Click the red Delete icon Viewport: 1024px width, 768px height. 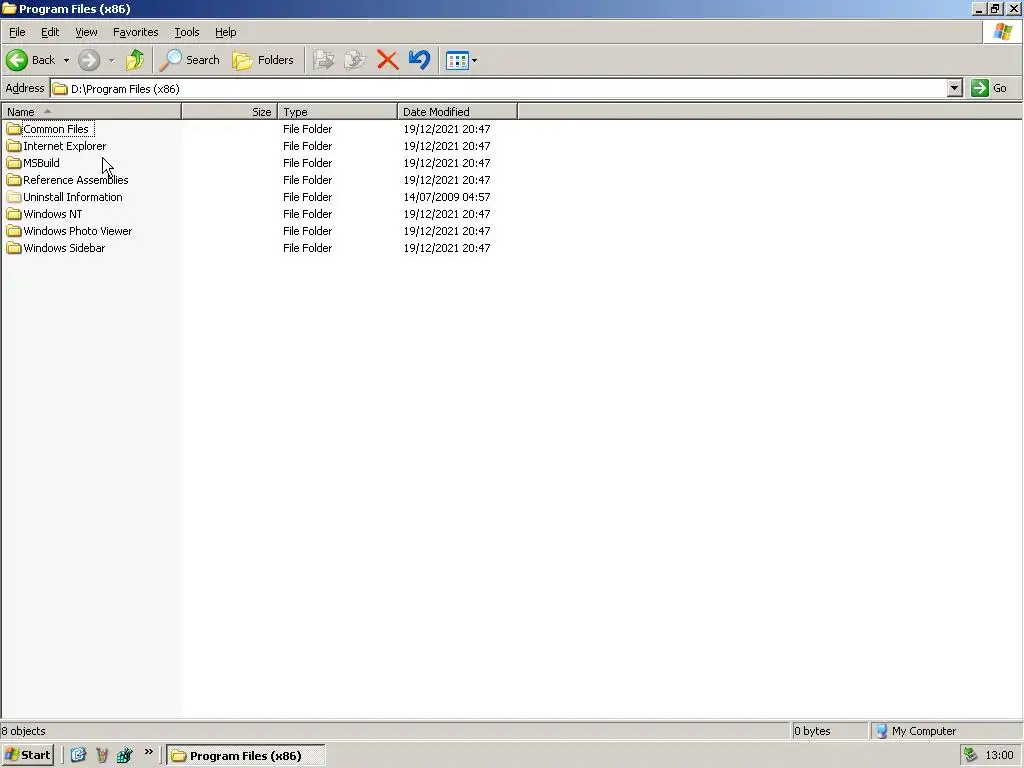pyautogui.click(x=387, y=60)
